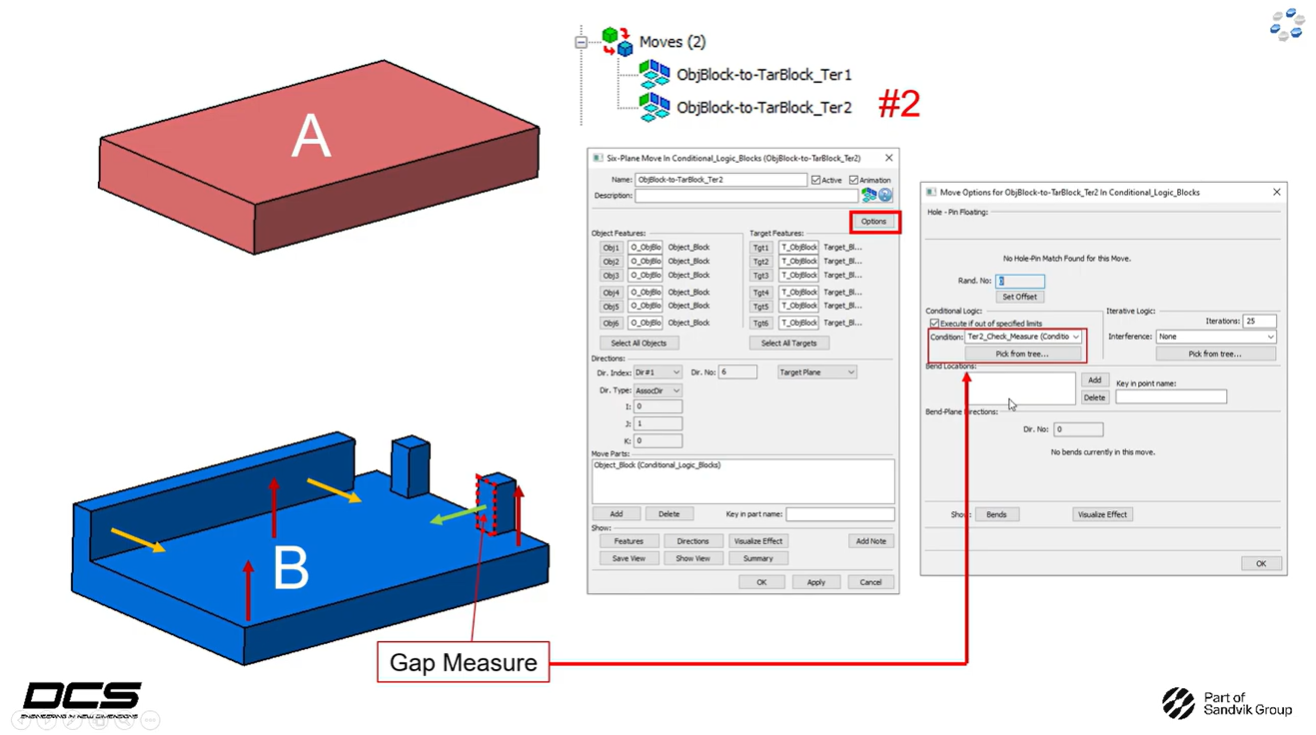Click the blue globe icon beside Description
This screenshot has height=735, width=1316.
coord(885,195)
